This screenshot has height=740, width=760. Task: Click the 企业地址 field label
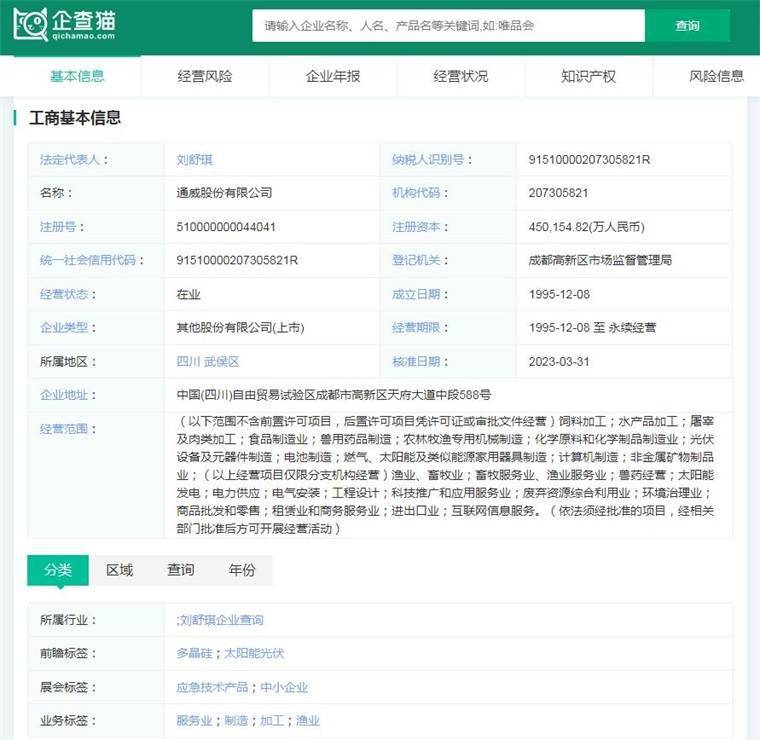67,395
